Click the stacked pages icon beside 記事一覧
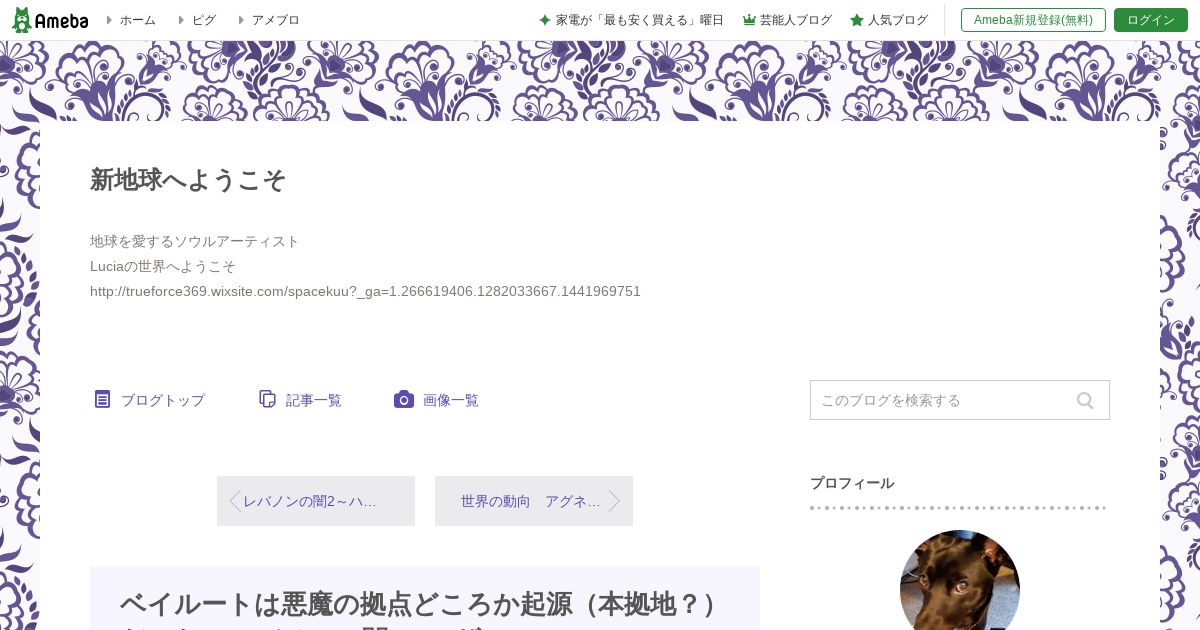Viewport: 1200px width, 630px height. point(267,399)
